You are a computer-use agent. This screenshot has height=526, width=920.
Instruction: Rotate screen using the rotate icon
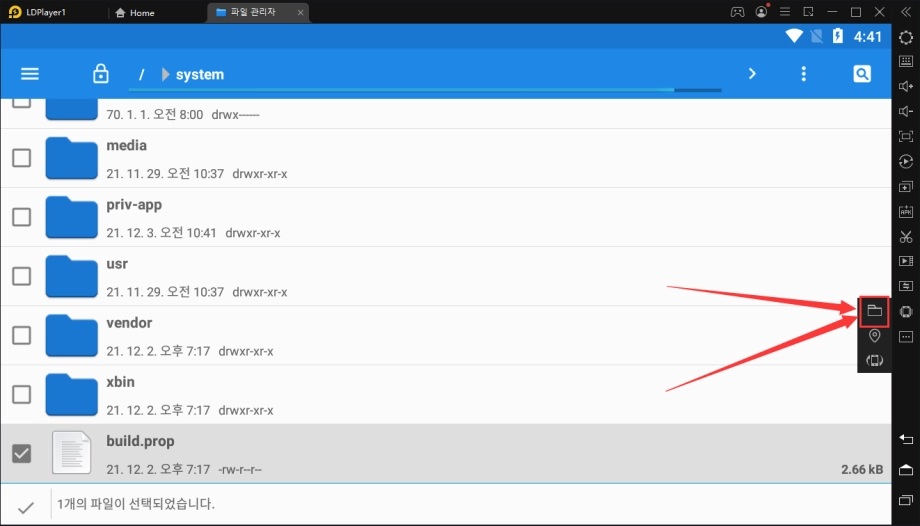874,360
